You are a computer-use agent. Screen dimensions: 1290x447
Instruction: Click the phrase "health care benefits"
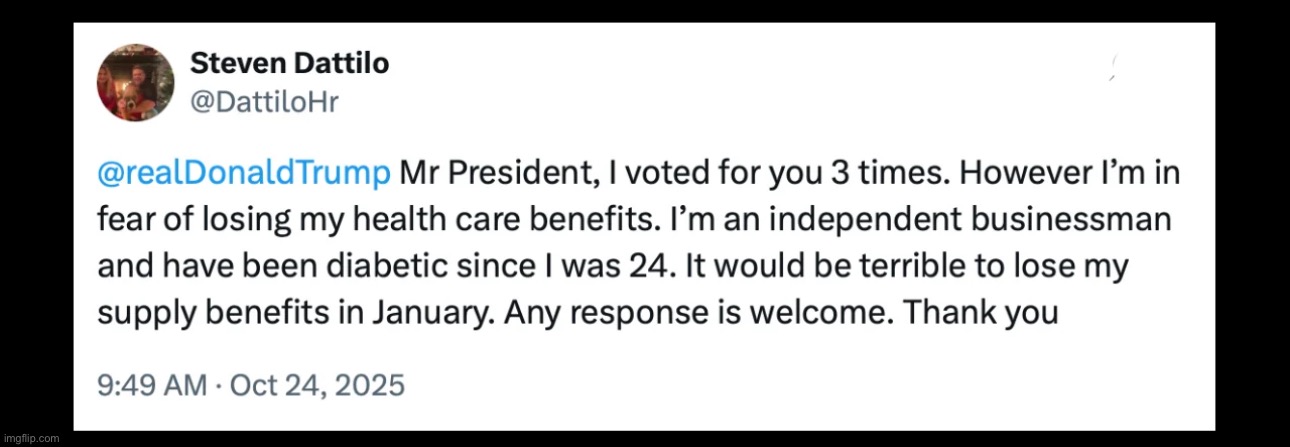tap(503, 220)
